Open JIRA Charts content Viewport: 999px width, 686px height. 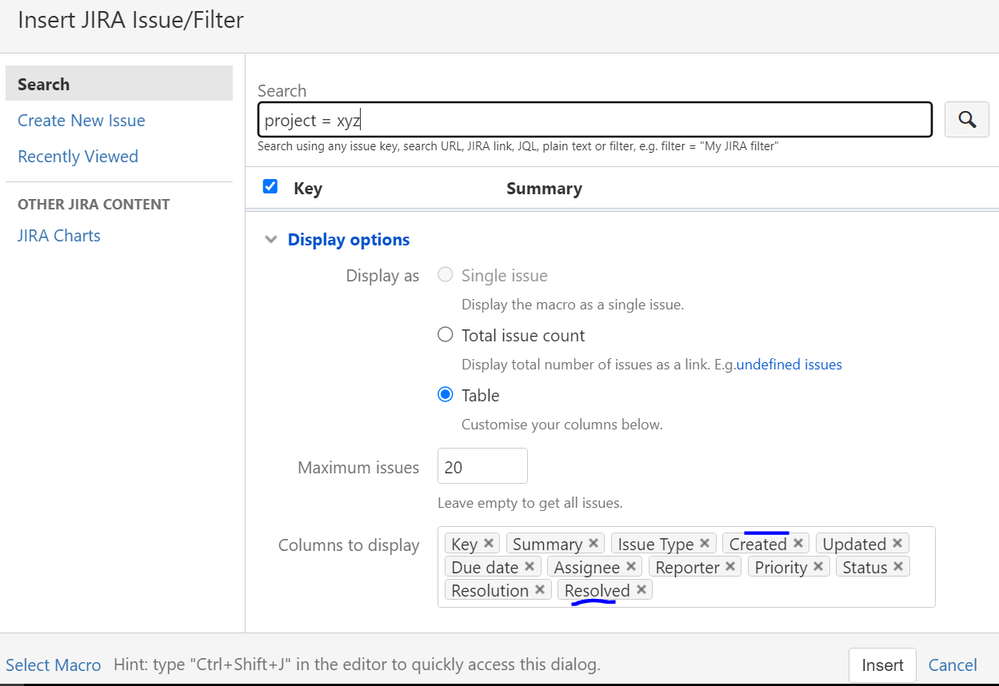coord(59,236)
